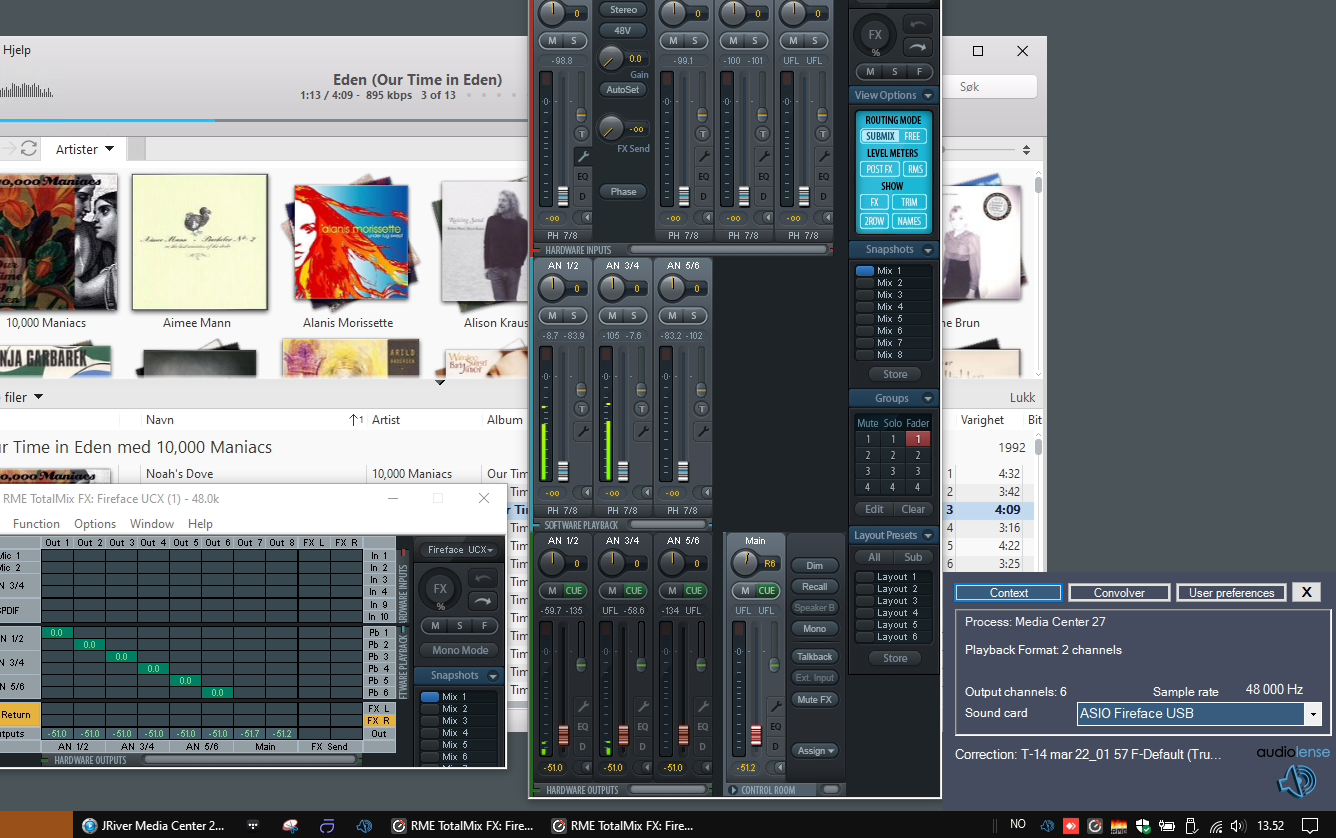Click the JRiver refresh icon
The width and height of the screenshot is (1336, 838).
29,149
